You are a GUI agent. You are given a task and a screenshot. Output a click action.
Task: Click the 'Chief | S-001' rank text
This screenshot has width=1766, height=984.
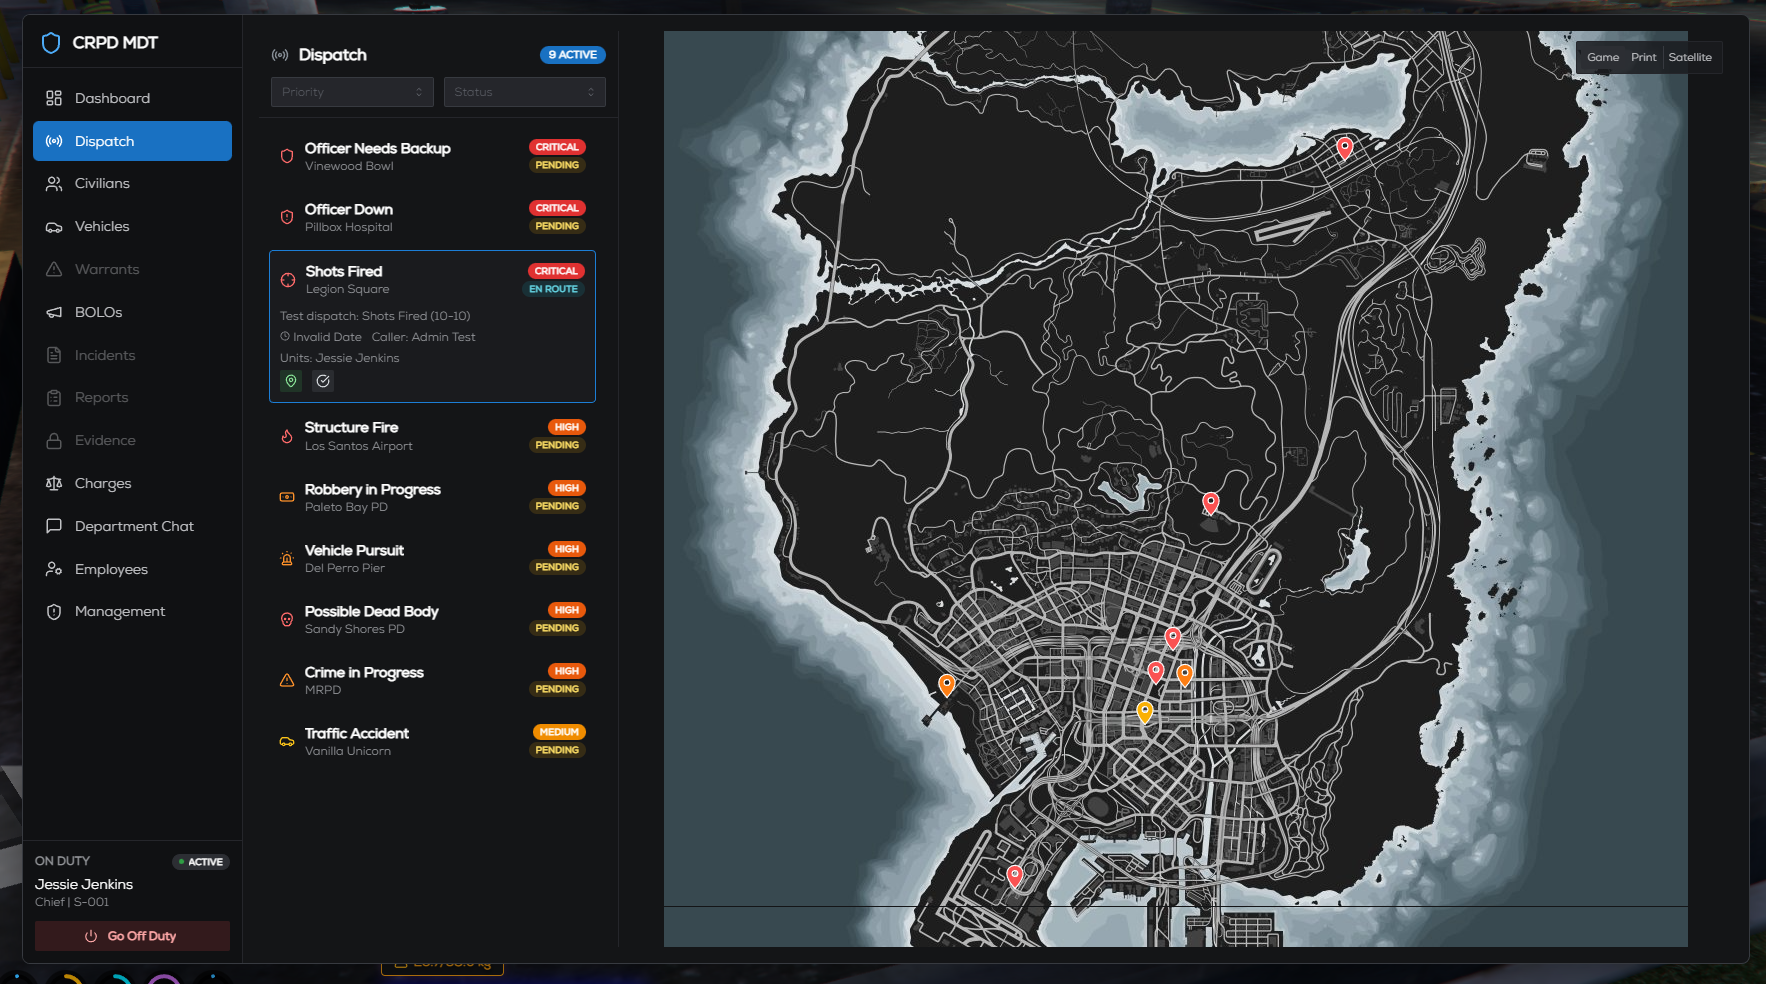(x=72, y=902)
